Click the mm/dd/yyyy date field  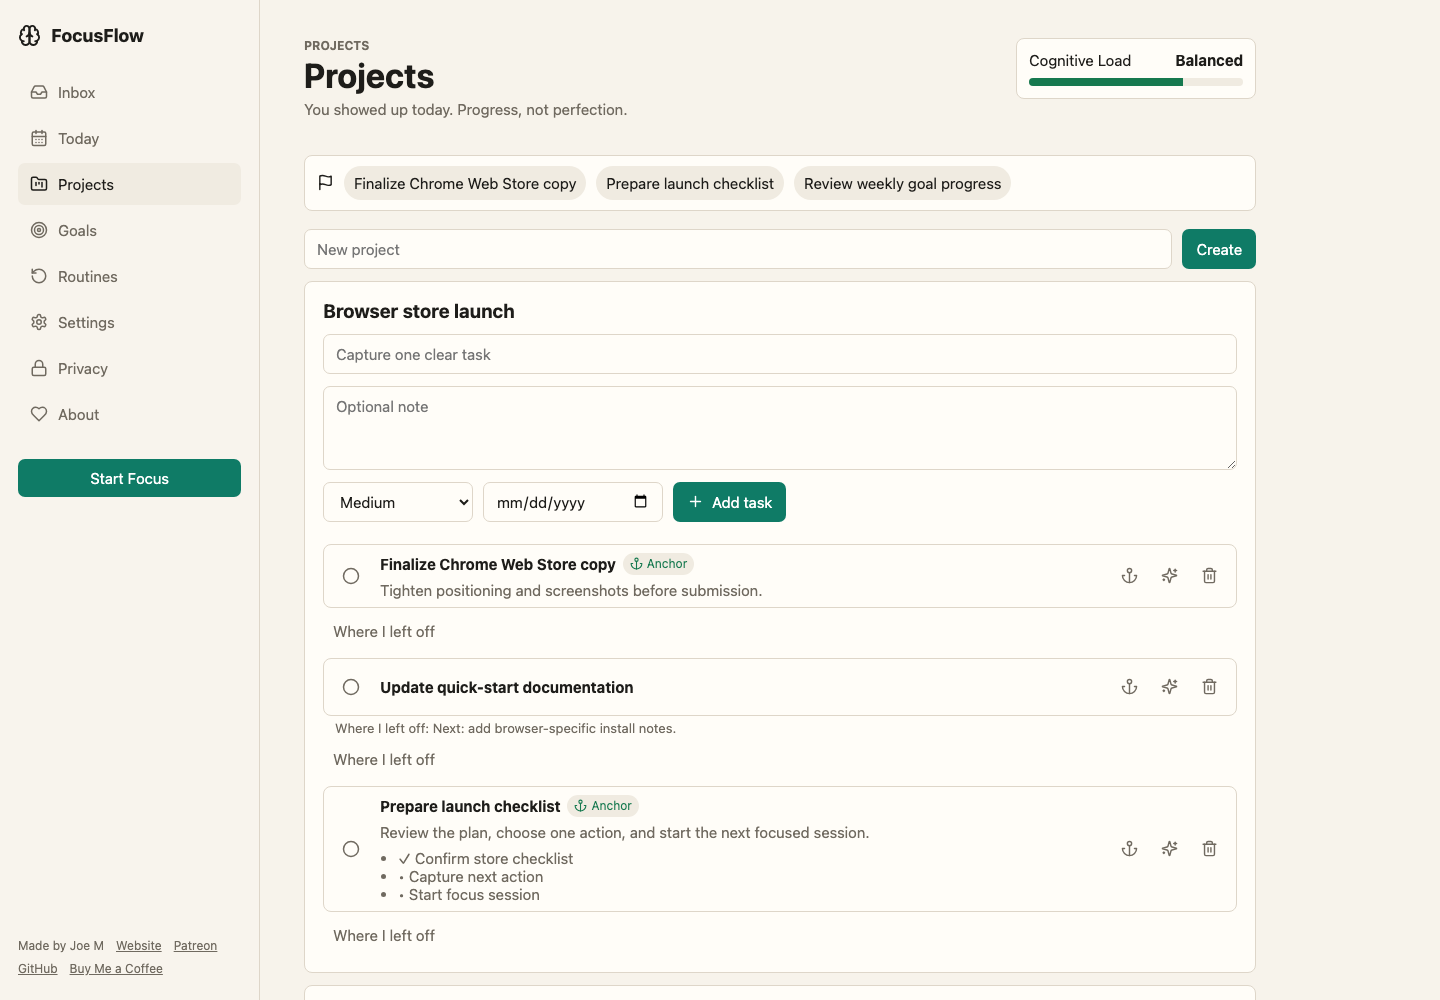(x=572, y=502)
